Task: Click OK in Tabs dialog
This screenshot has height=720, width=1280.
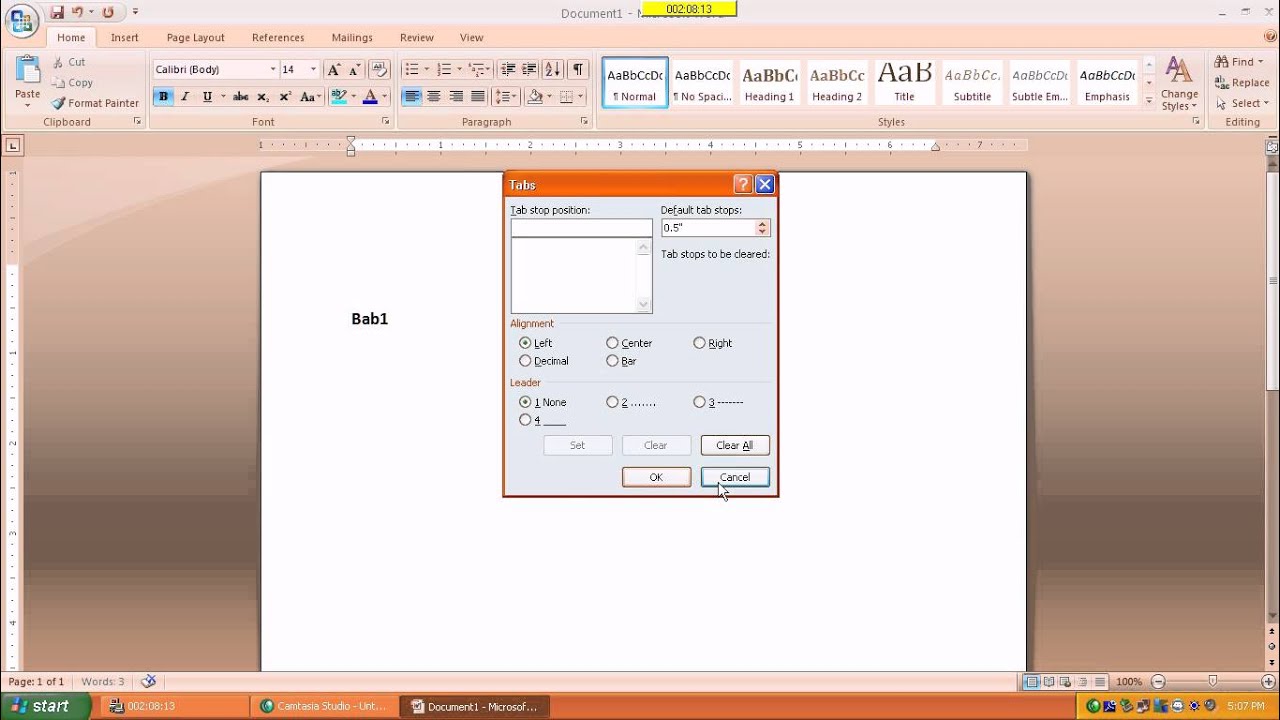Action: tap(656, 477)
